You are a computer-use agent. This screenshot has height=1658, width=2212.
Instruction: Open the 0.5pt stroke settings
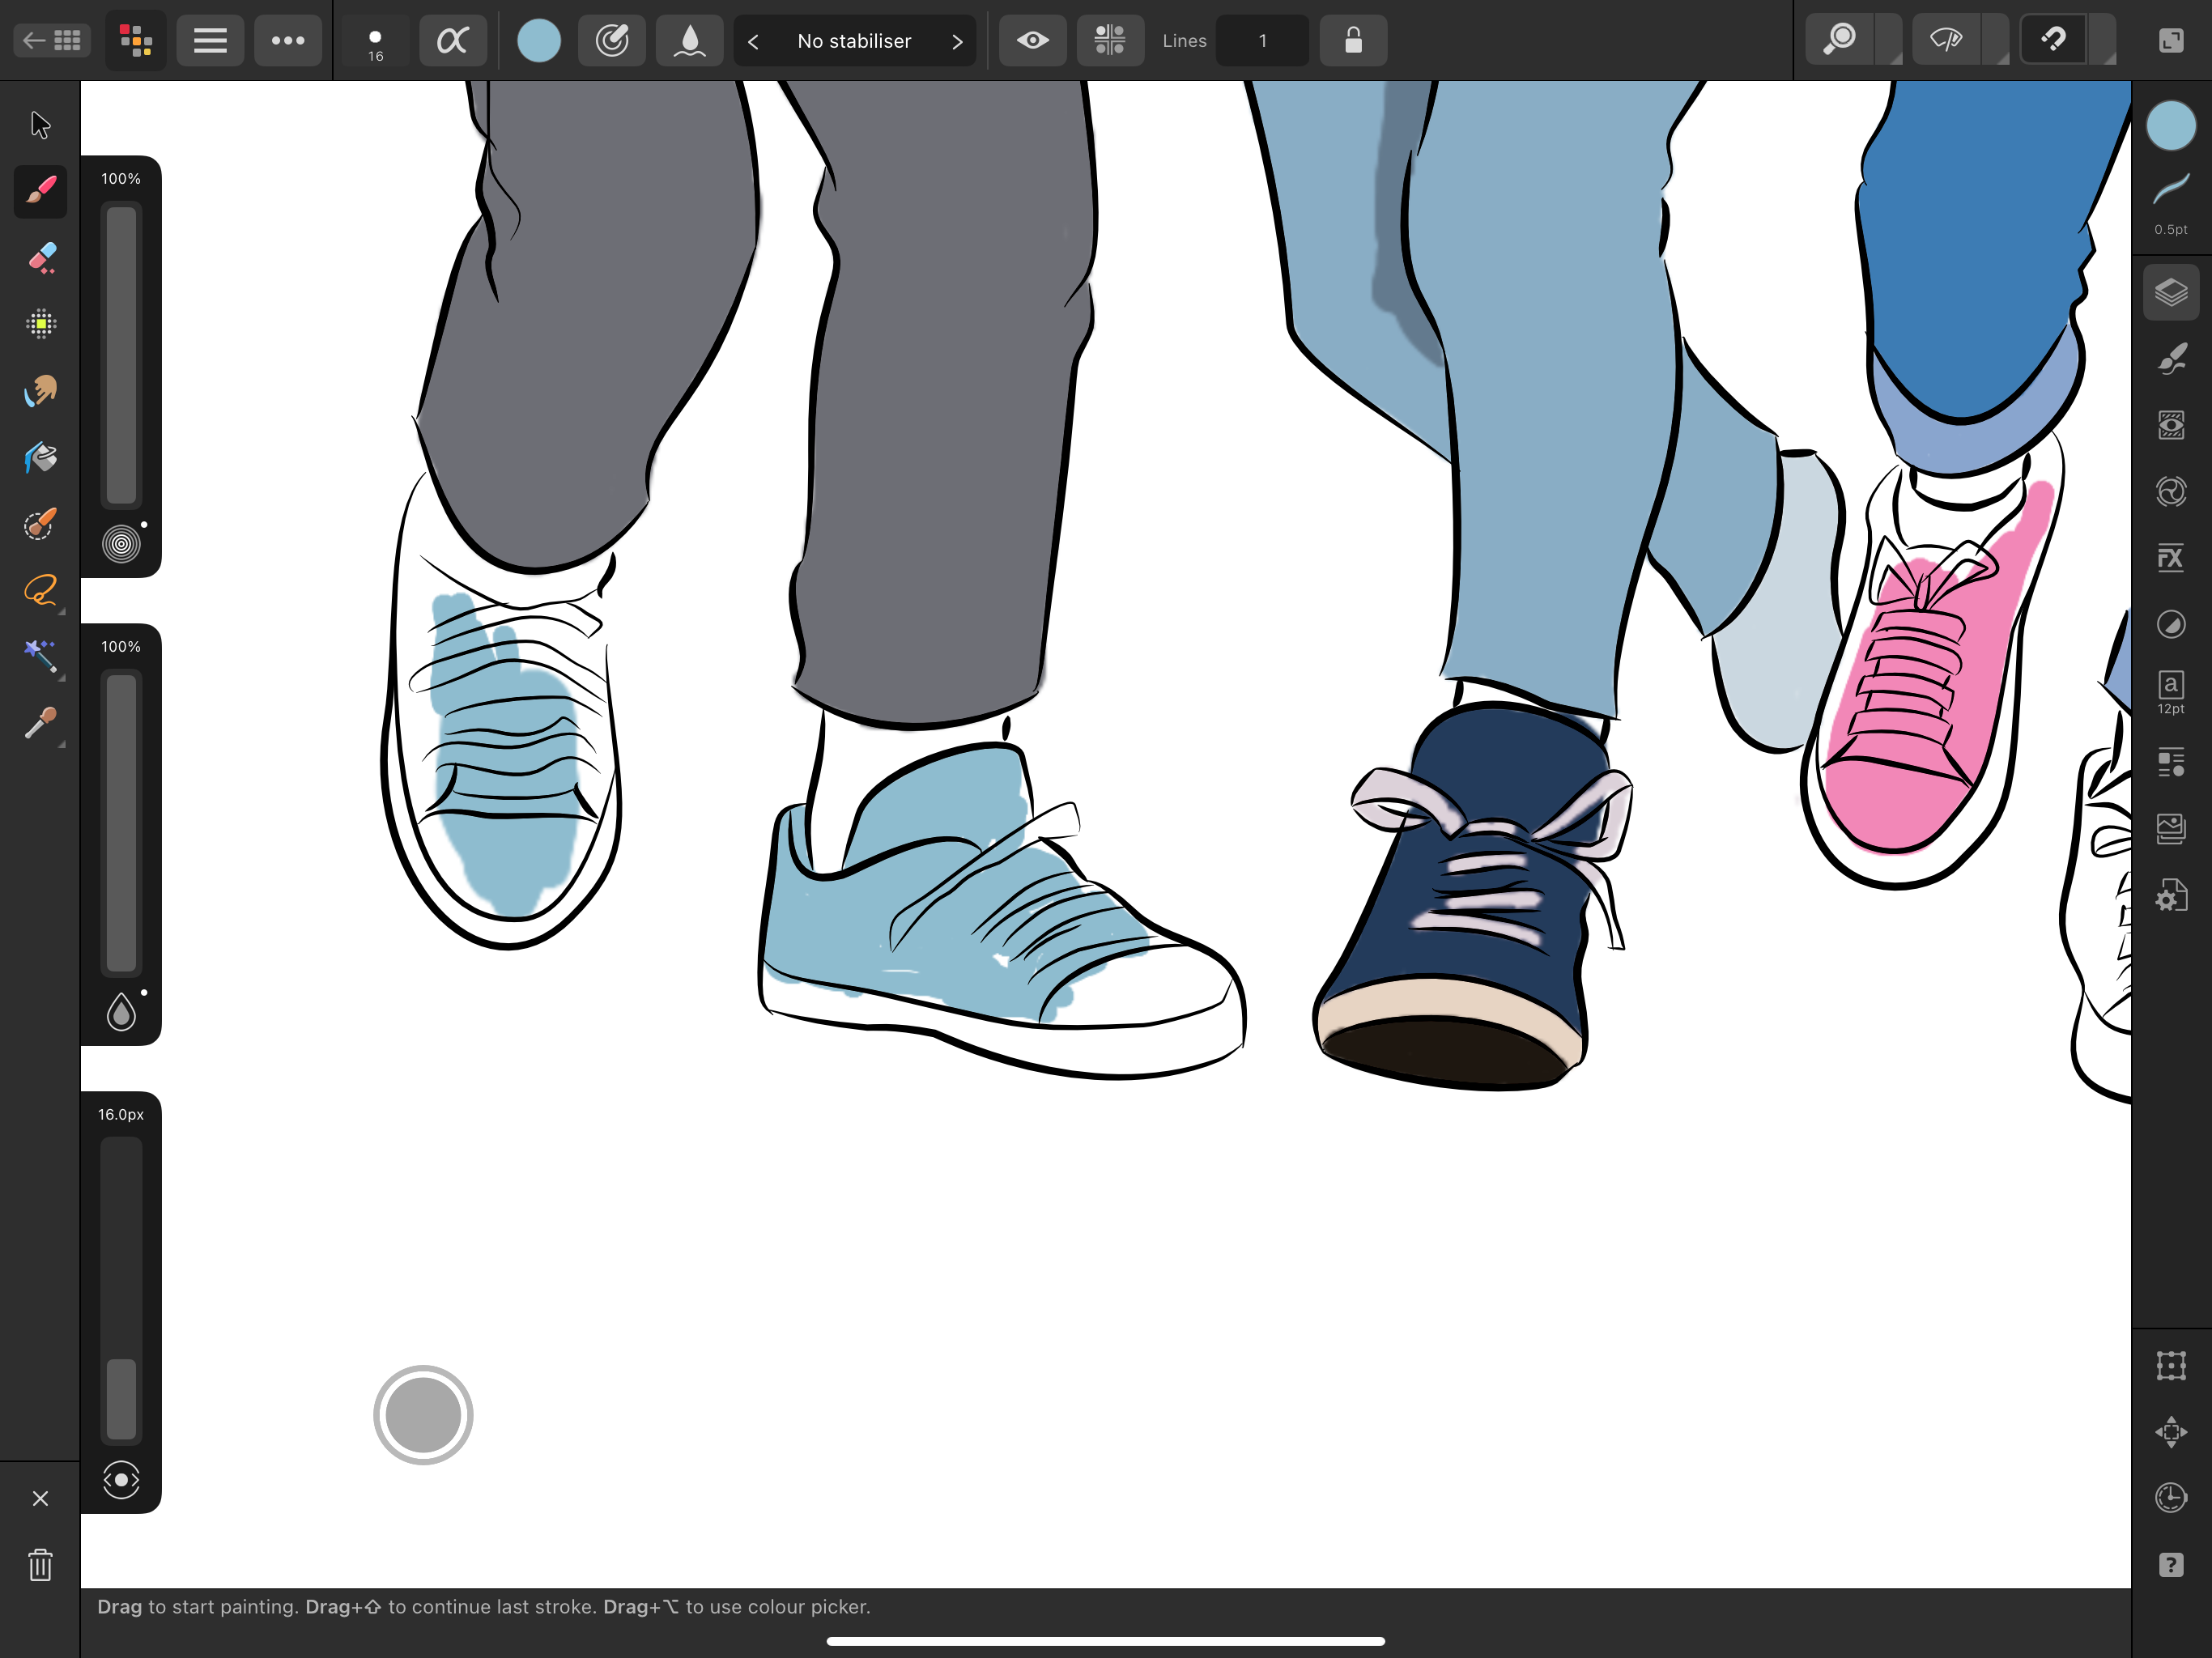click(2170, 204)
